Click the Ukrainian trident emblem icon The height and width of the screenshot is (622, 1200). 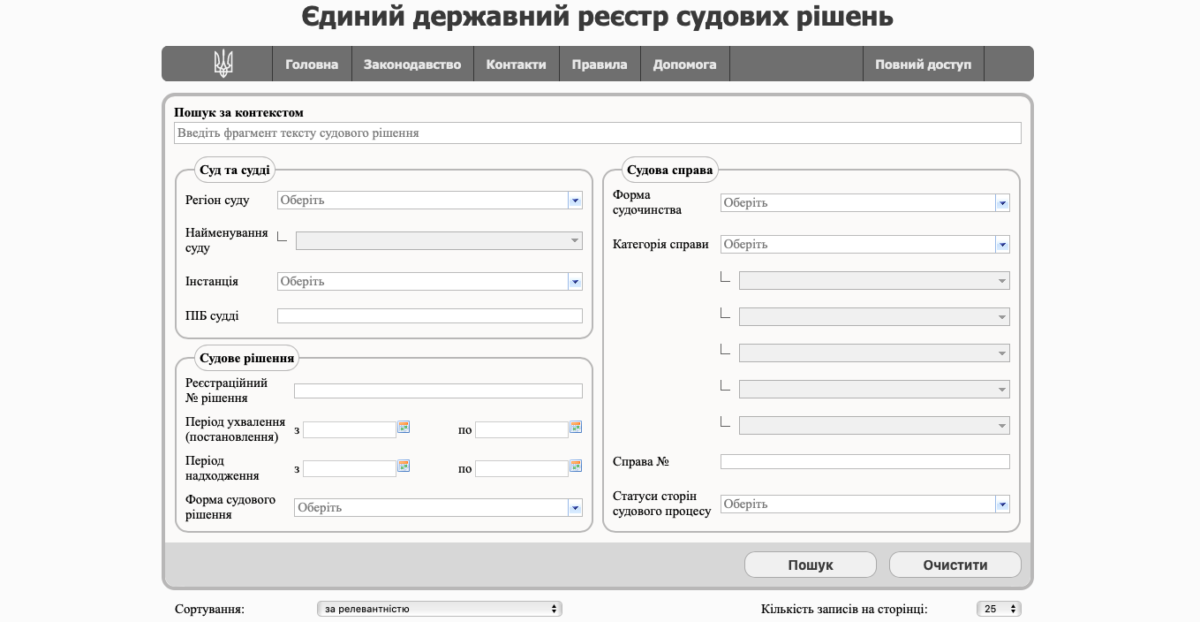pyautogui.click(x=223, y=64)
